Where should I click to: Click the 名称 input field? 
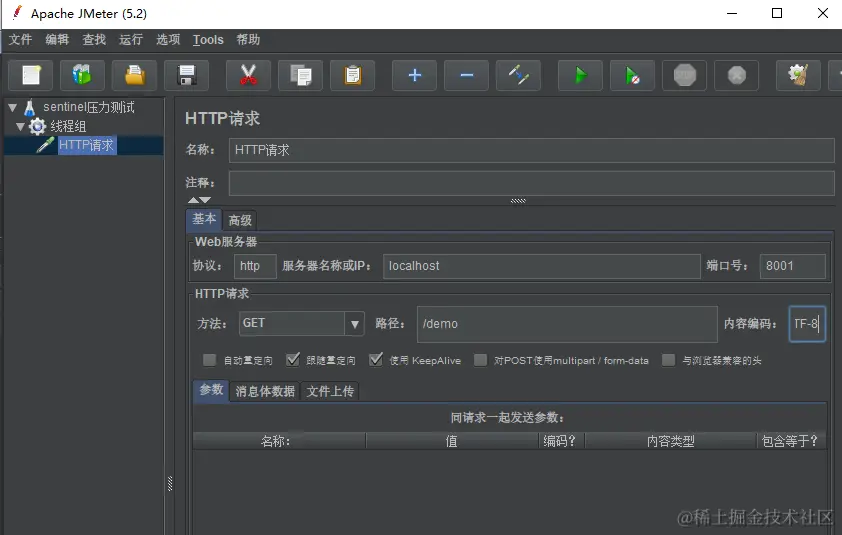(x=532, y=150)
